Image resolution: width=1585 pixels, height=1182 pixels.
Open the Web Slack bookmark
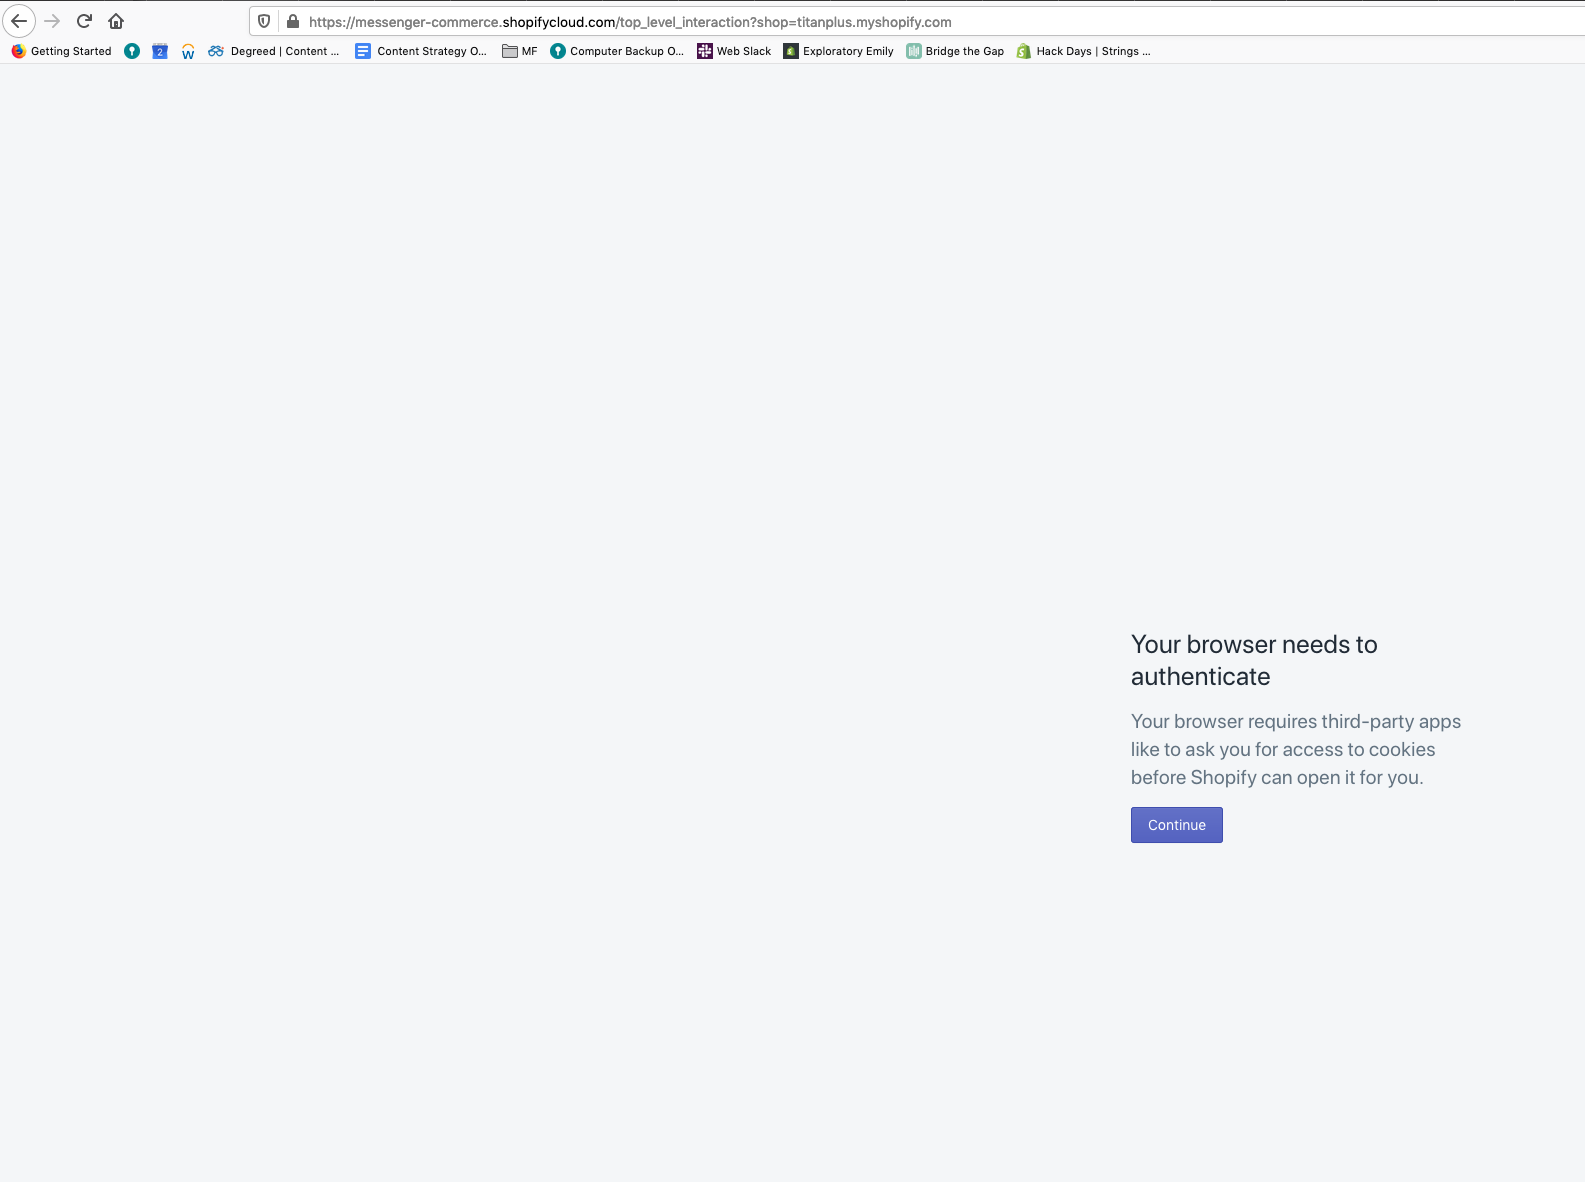[x=734, y=51]
